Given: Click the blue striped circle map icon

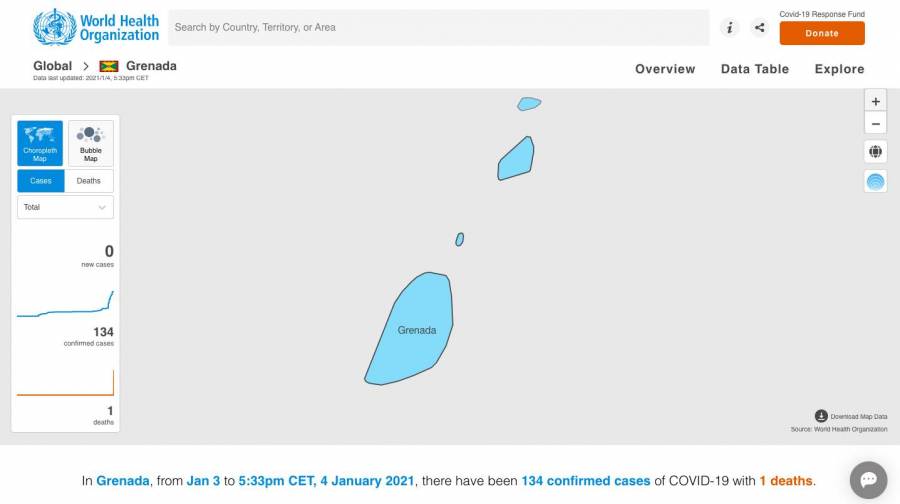Looking at the screenshot, I should pyautogui.click(x=875, y=182).
